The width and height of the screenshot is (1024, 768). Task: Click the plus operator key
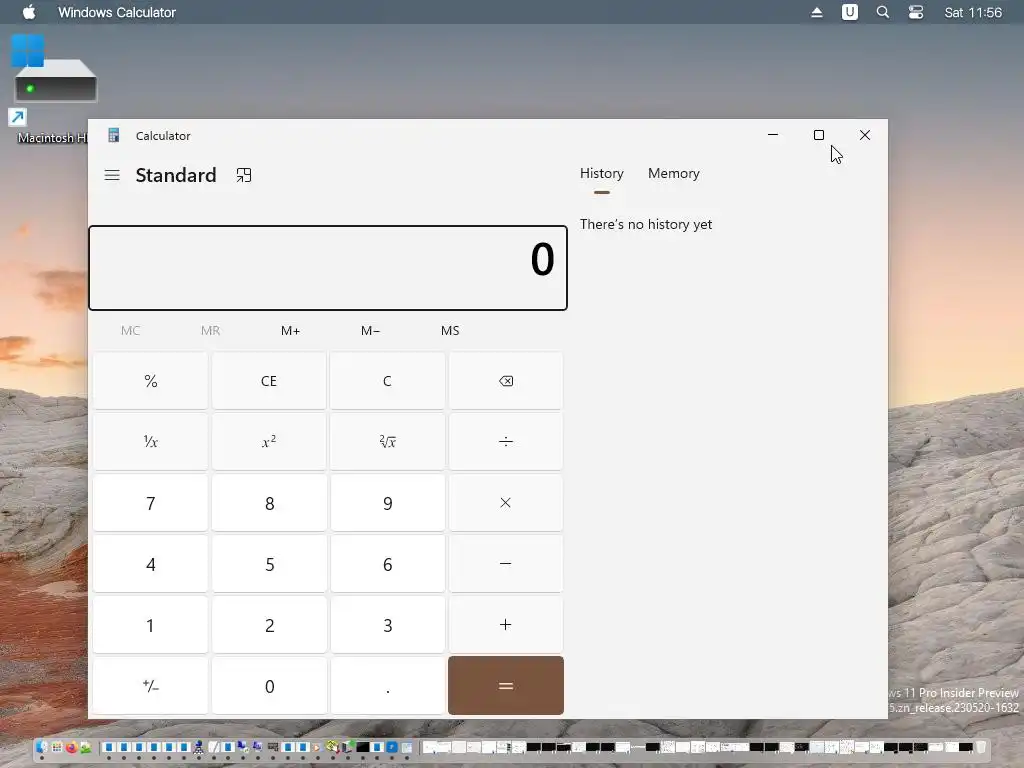505,625
